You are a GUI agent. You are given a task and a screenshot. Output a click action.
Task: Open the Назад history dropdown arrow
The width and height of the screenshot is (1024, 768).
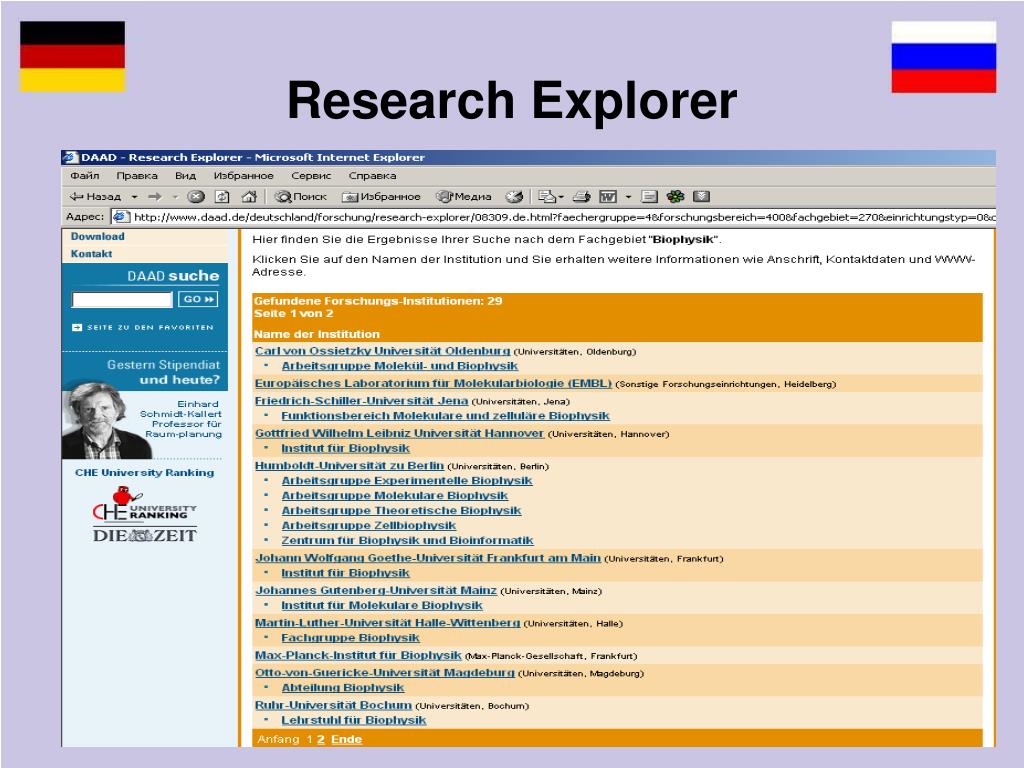click(x=135, y=197)
